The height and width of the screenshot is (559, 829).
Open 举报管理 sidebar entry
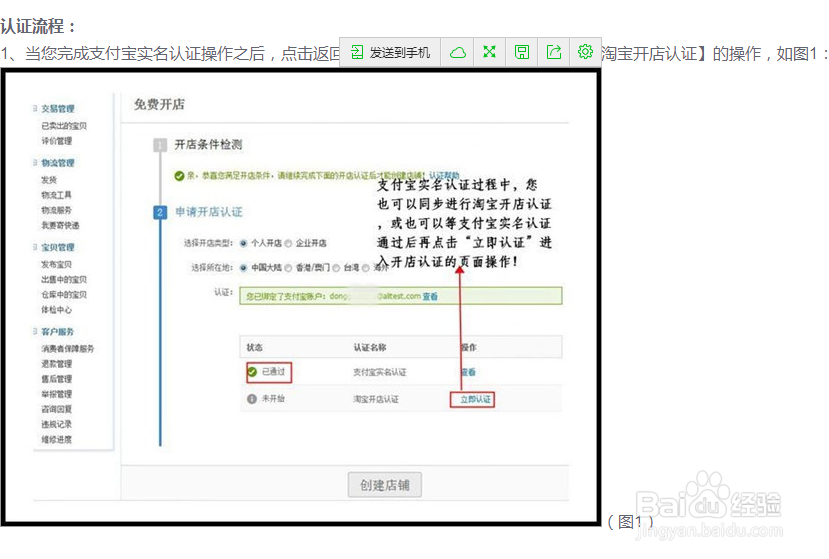point(57,394)
